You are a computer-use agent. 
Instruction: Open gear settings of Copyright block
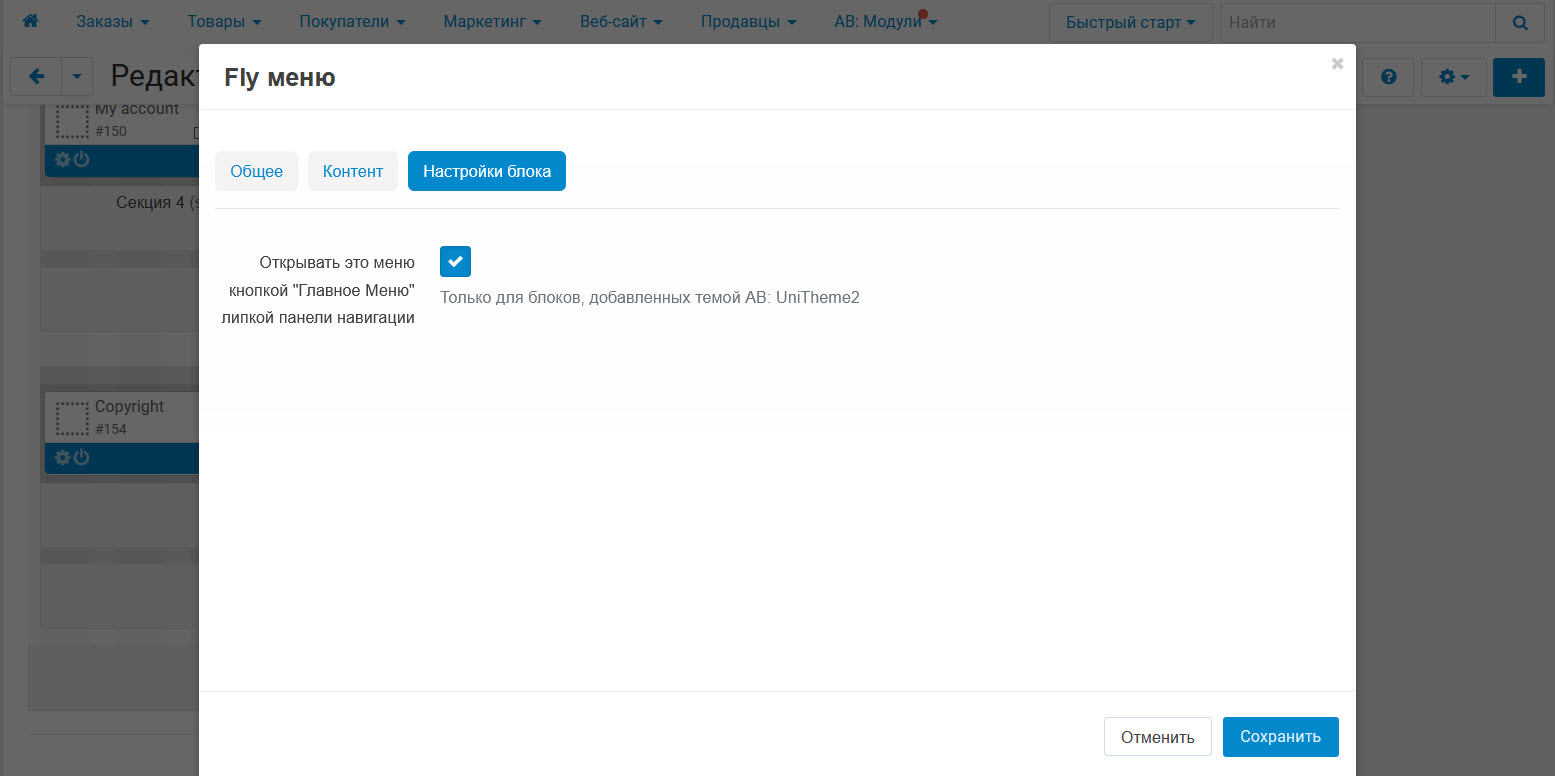click(x=62, y=457)
